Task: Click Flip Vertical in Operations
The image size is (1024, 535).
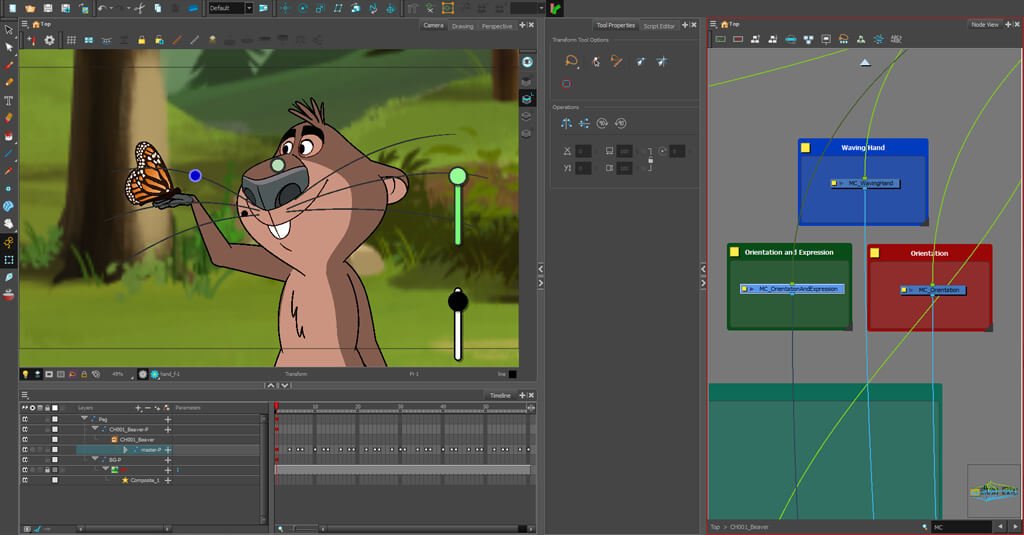Action: (x=584, y=123)
